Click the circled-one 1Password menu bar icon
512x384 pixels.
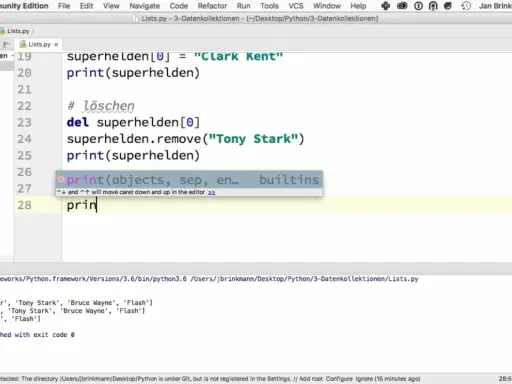pos(418,6)
